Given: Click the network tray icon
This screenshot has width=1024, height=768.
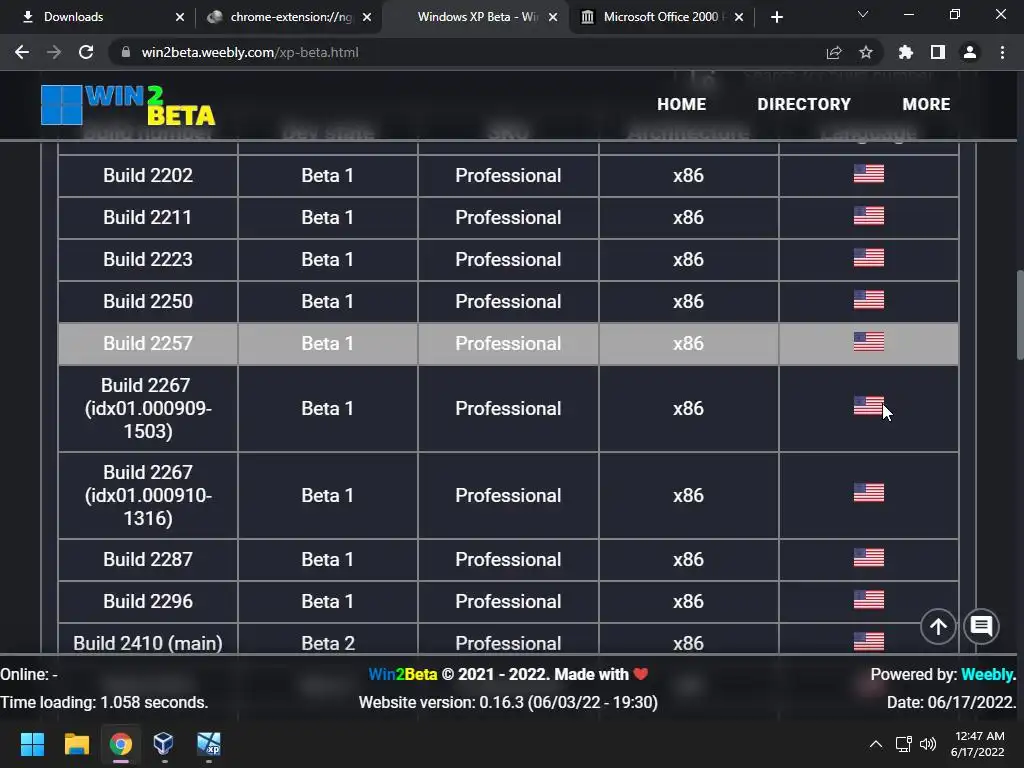Looking at the screenshot, I should point(903,744).
